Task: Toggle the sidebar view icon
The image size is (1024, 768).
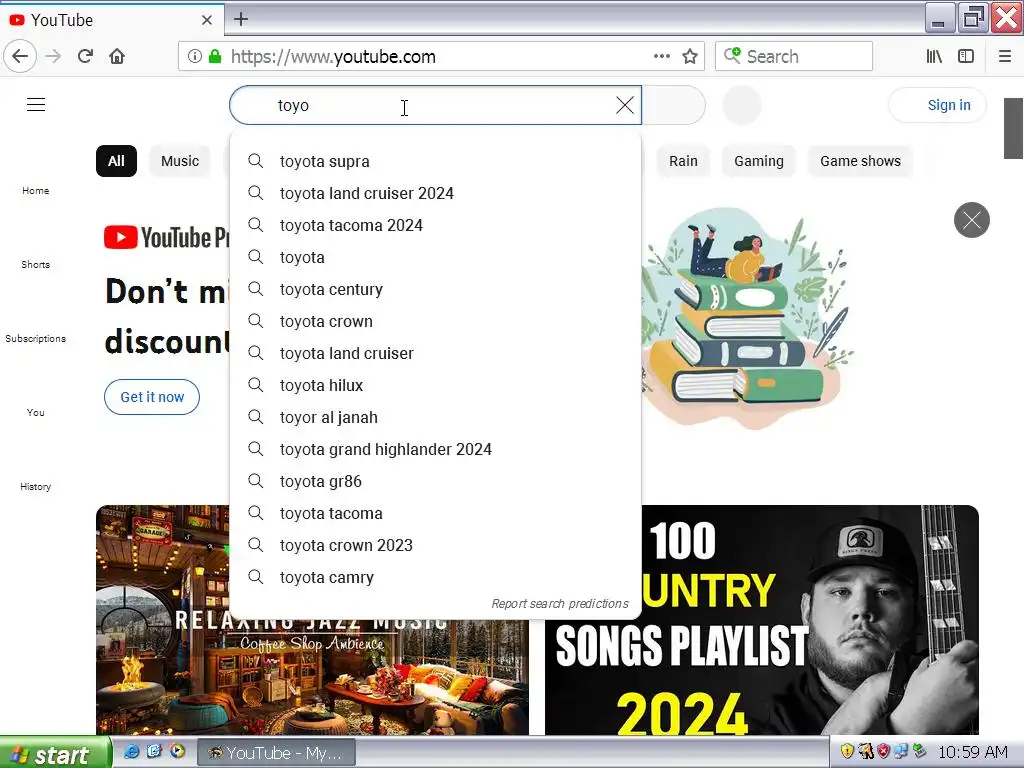Action: point(966,56)
